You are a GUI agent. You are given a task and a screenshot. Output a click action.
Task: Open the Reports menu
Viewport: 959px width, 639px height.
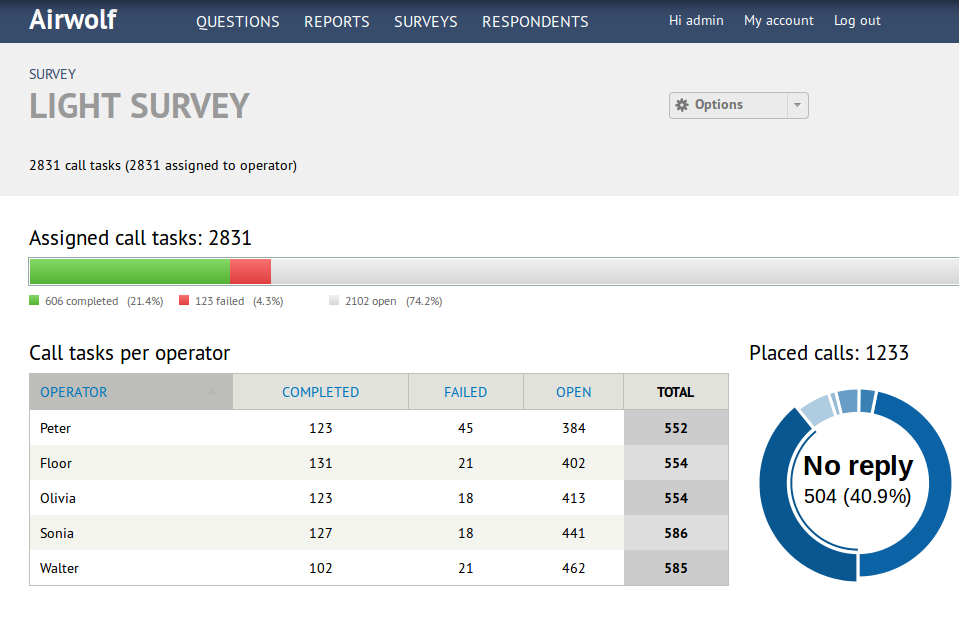(336, 21)
